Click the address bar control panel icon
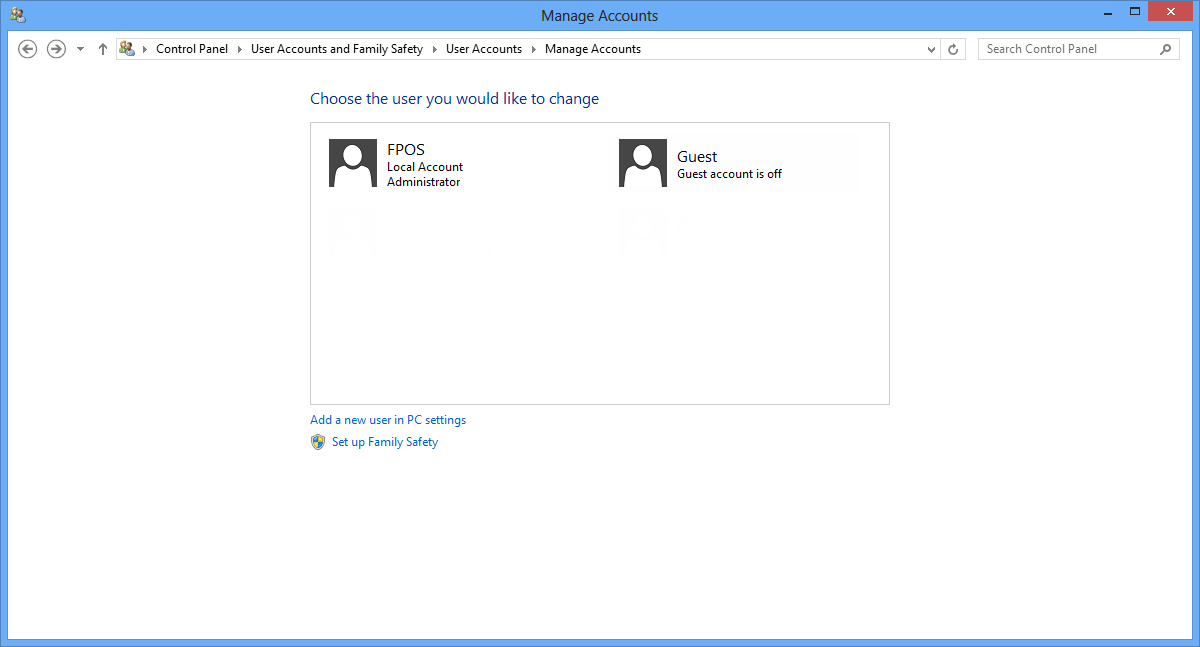 pos(127,48)
